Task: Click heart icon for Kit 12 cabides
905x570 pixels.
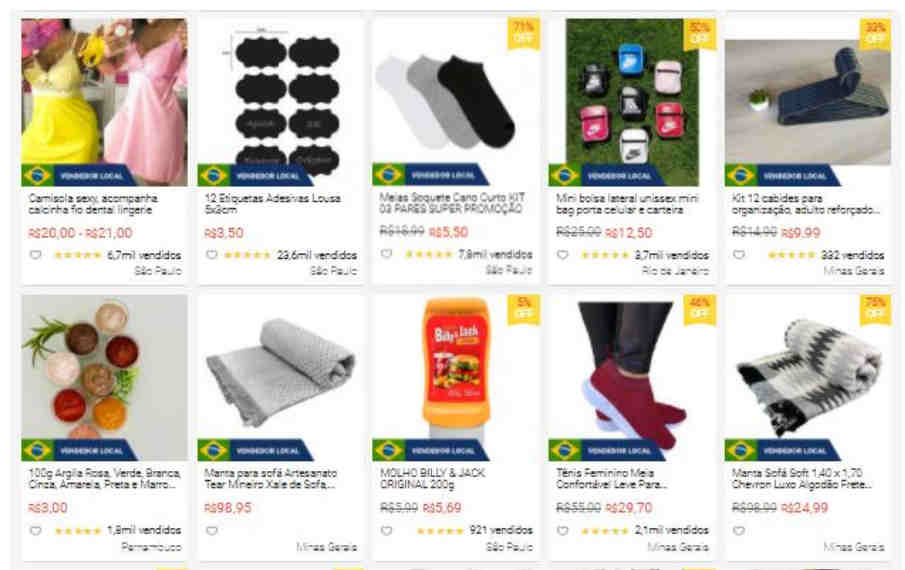Action: [739, 254]
